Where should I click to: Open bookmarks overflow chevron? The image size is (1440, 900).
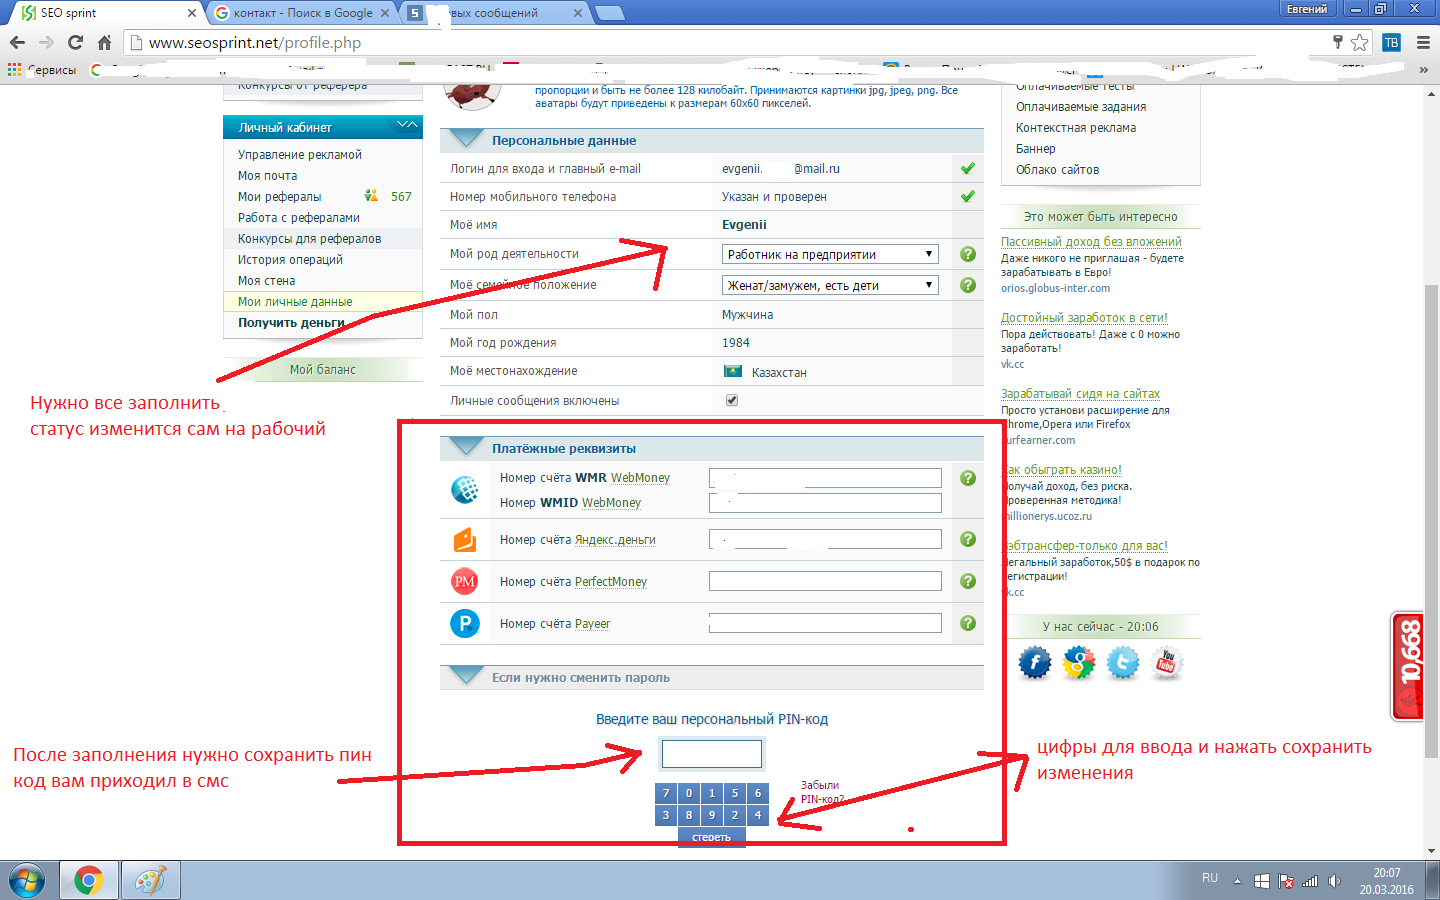(1423, 70)
